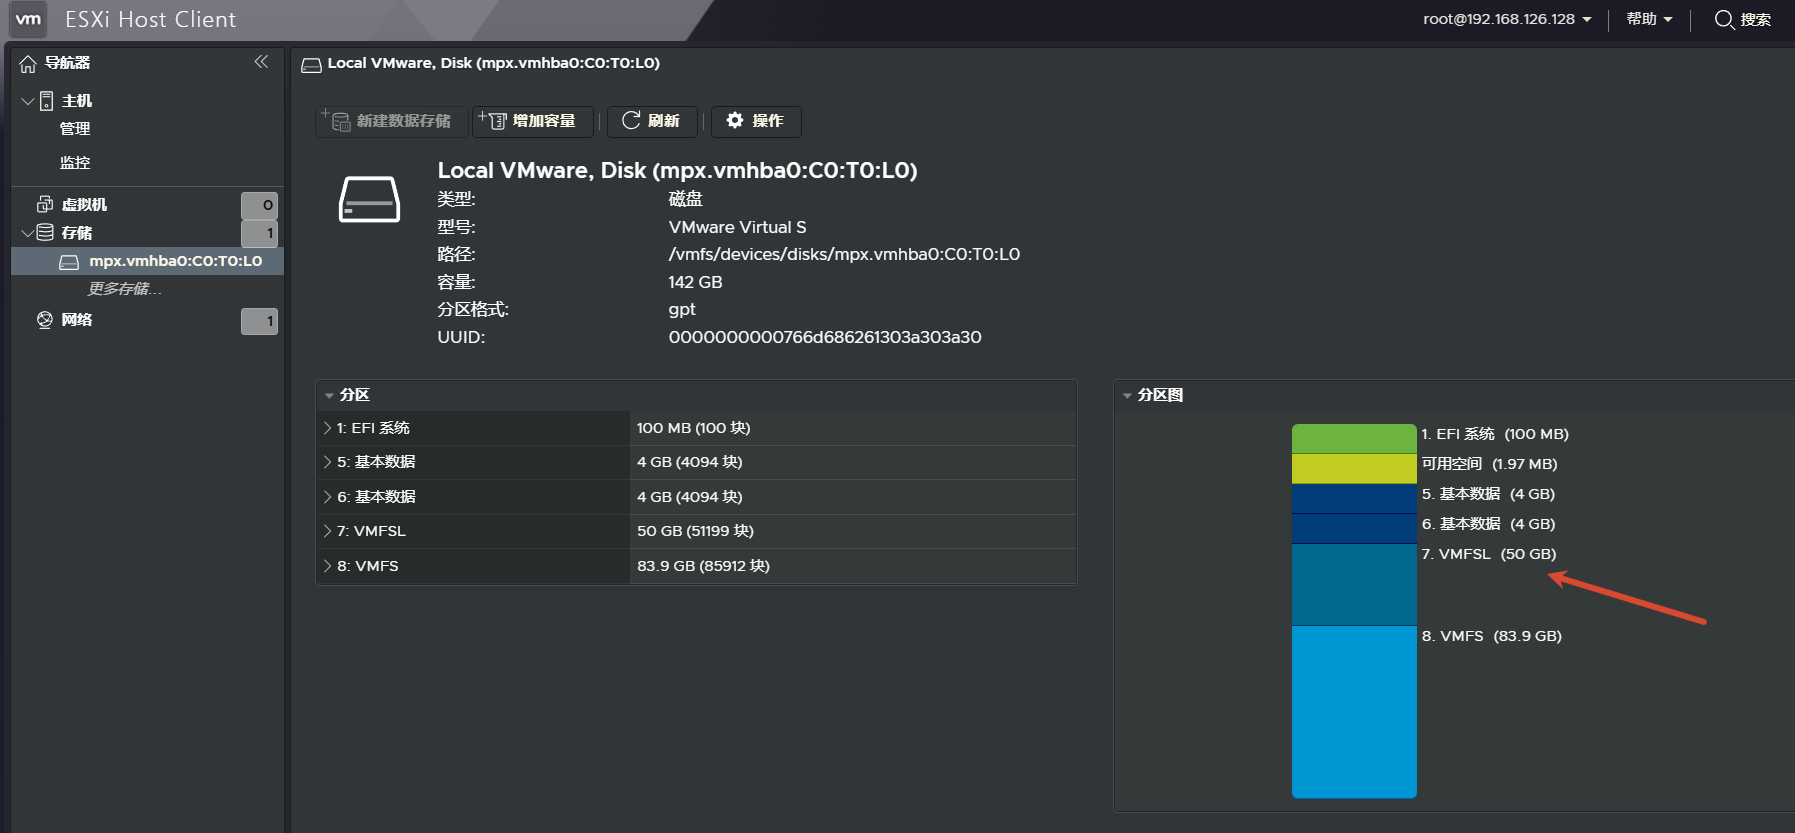
Task: Click dark blue partition 5 block
Action: point(1354,499)
